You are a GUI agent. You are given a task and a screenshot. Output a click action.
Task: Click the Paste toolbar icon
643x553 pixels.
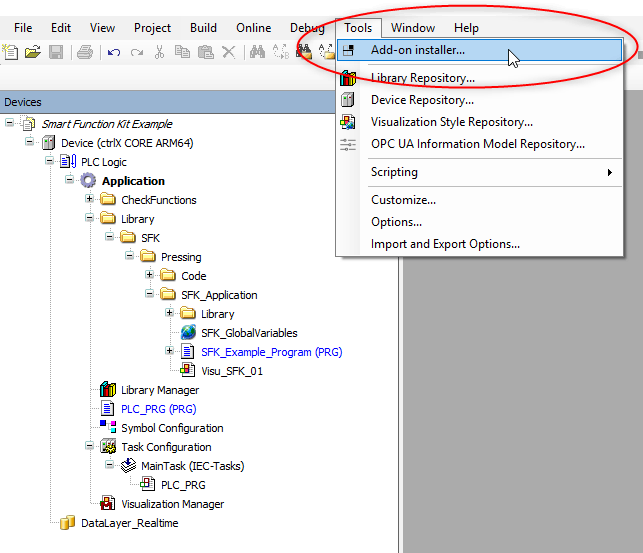[x=205, y=52]
